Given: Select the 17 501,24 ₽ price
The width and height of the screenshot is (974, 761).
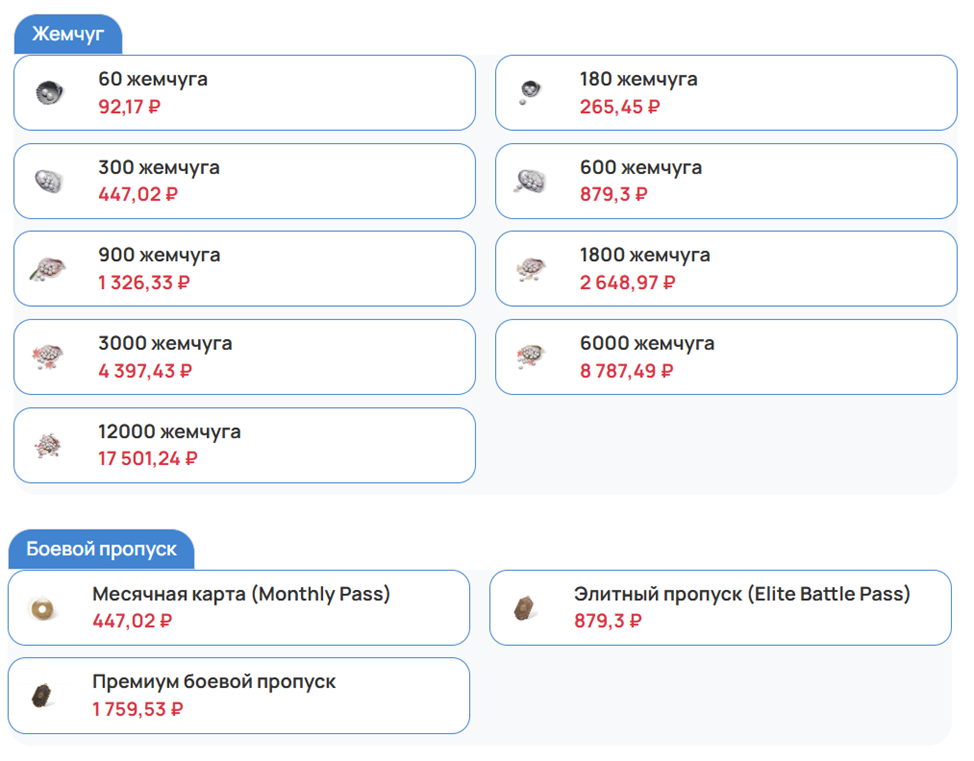Looking at the screenshot, I should [x=147, y=459].
